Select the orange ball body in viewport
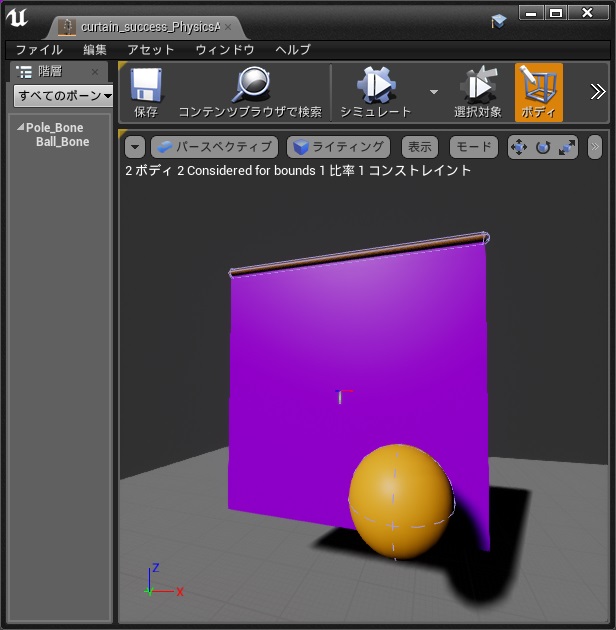Viewport: 616px width, 630px height. tap(401, 501)
